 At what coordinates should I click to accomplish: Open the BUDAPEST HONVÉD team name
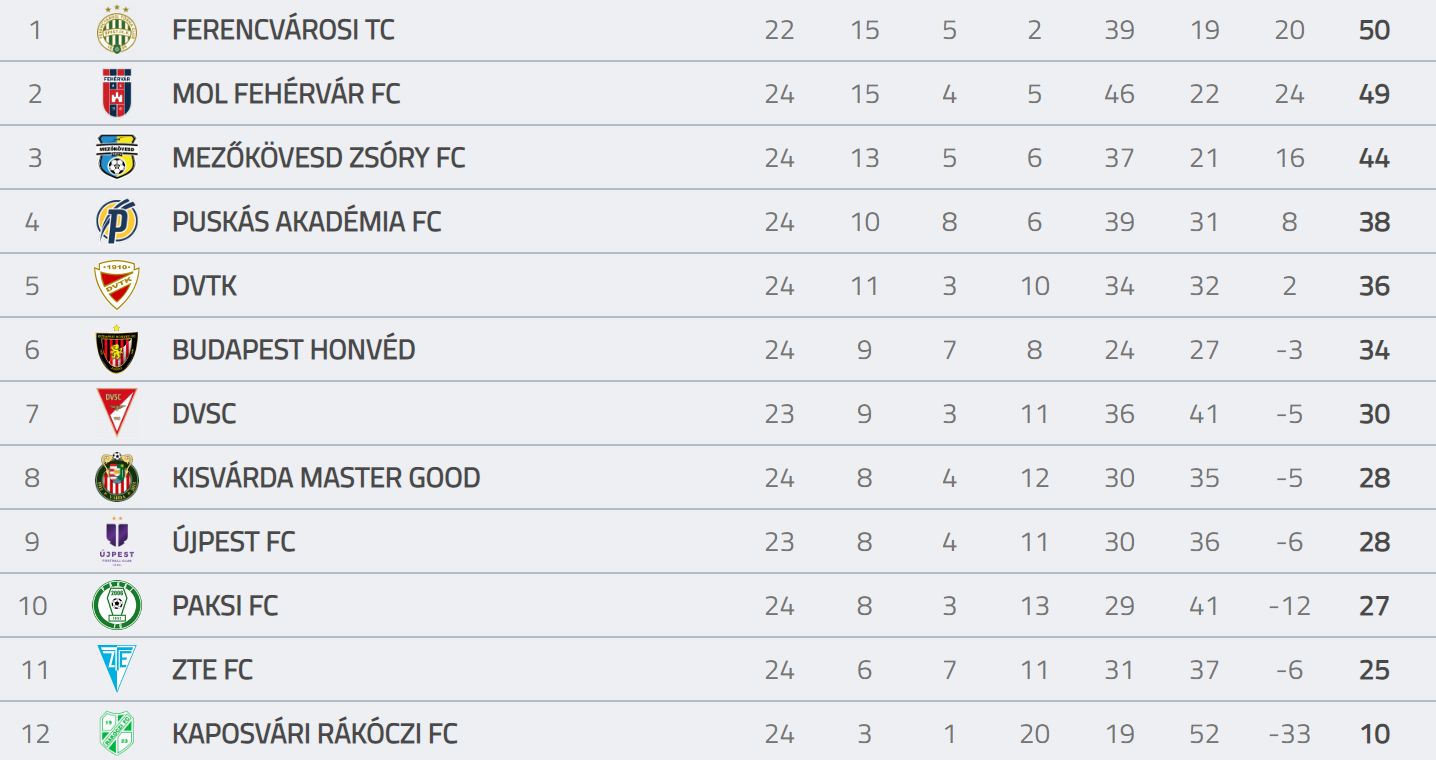click(x=293, y=350)
